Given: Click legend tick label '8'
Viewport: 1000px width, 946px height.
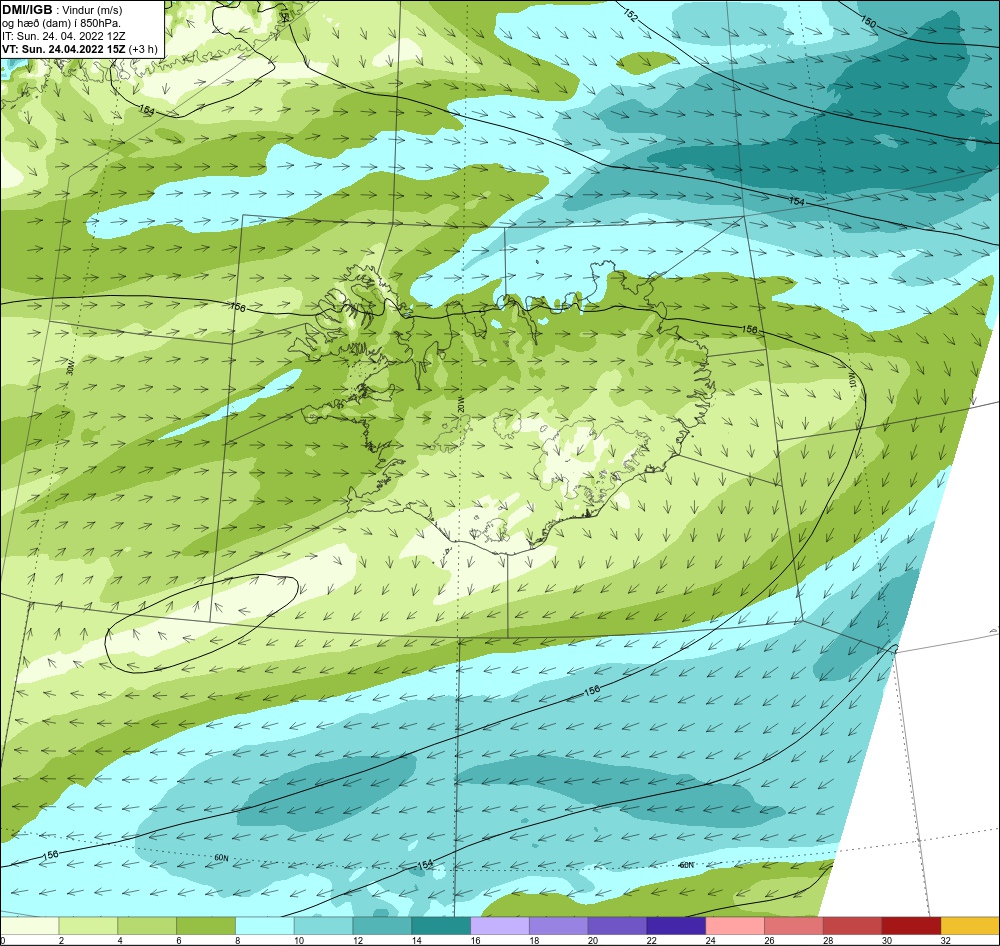Looking at the screenshot, I should click(238, 940).
